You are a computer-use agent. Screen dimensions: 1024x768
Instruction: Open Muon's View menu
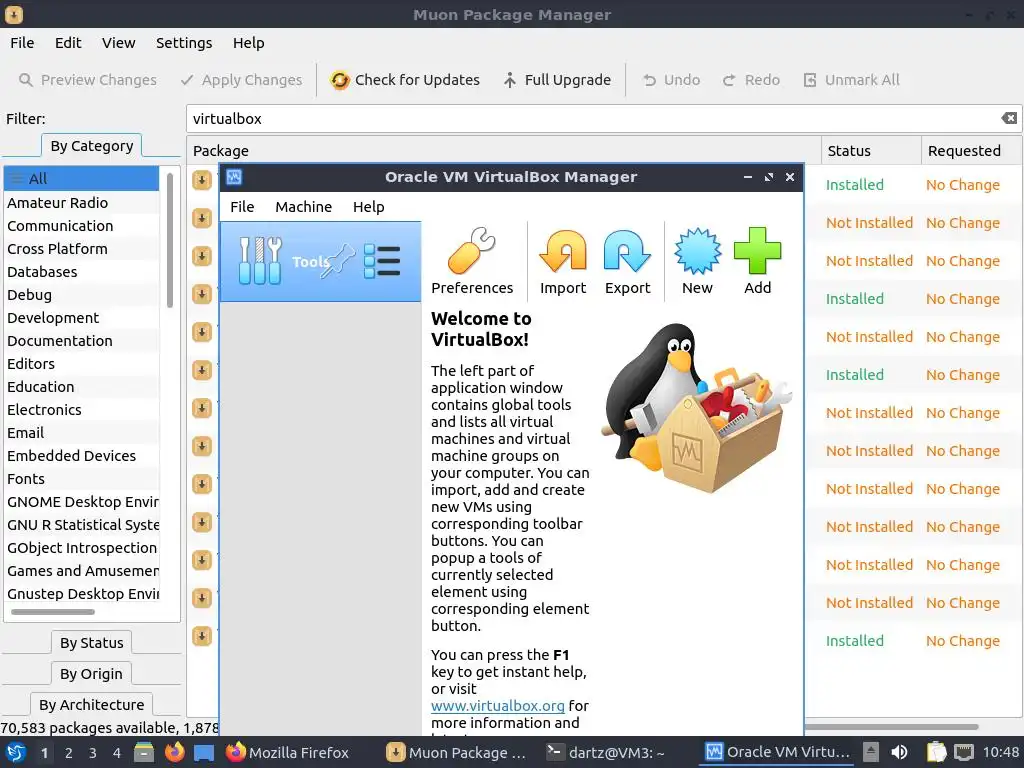(118, 43)
